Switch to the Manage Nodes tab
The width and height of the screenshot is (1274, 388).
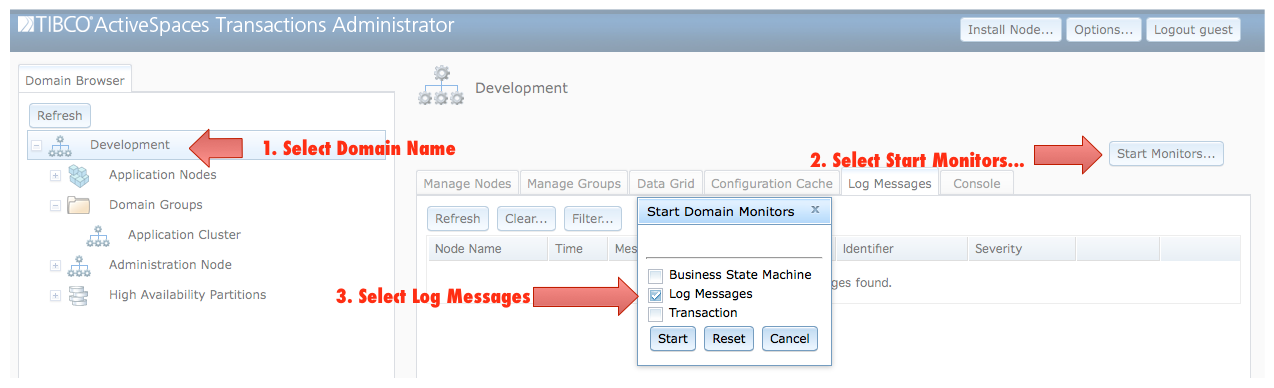tap(467, 183)
